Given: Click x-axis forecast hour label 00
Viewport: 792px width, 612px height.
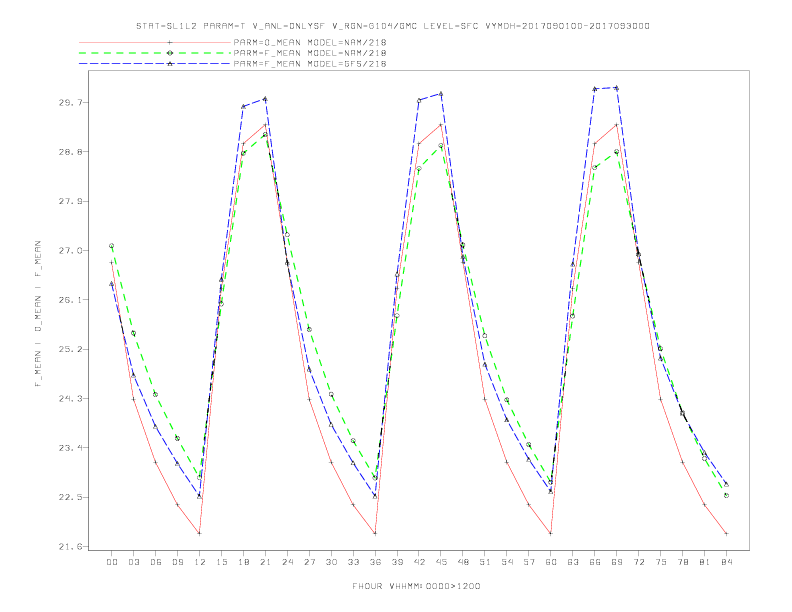Looking at the screenshot, I should [112, 562].
